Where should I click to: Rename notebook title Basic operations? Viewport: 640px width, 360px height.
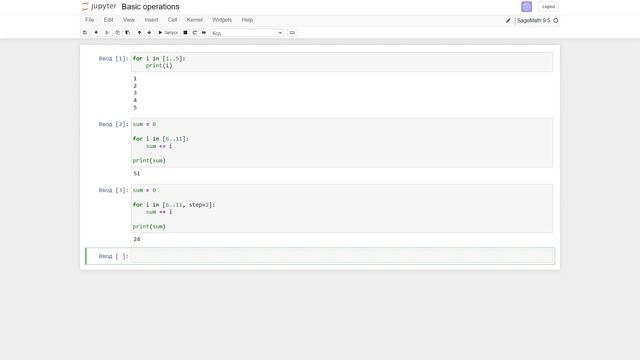(150, 7)
